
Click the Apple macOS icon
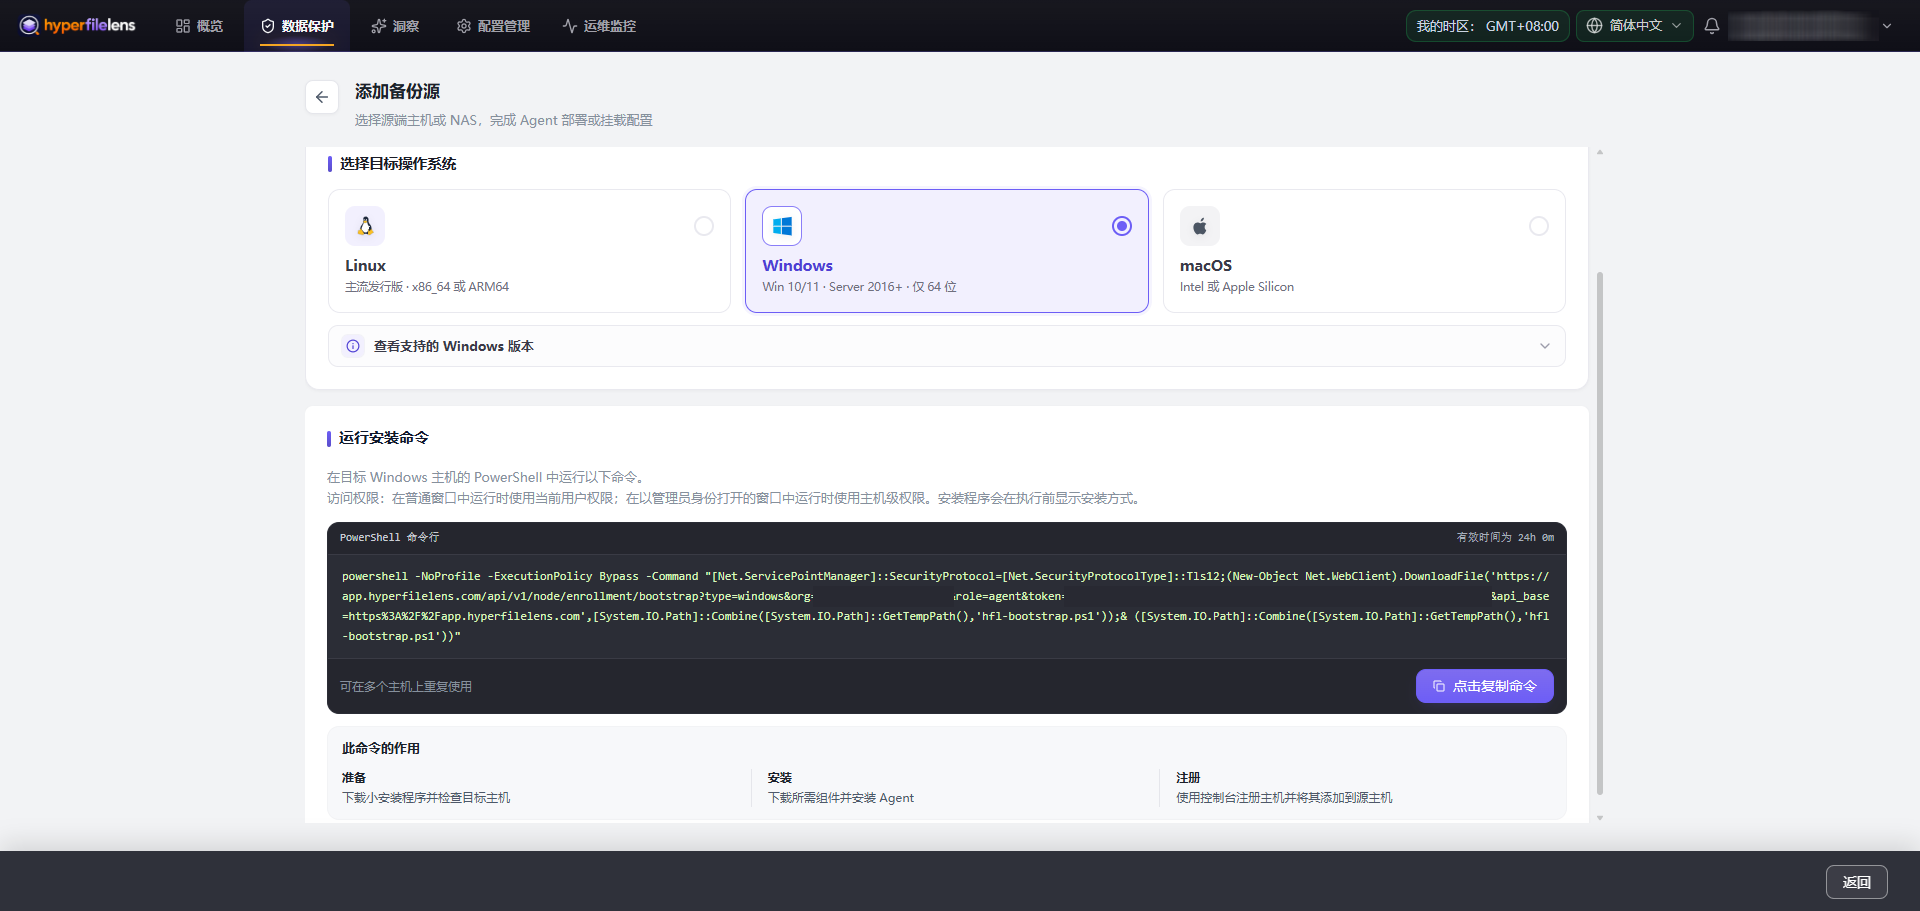point(1200,226)
